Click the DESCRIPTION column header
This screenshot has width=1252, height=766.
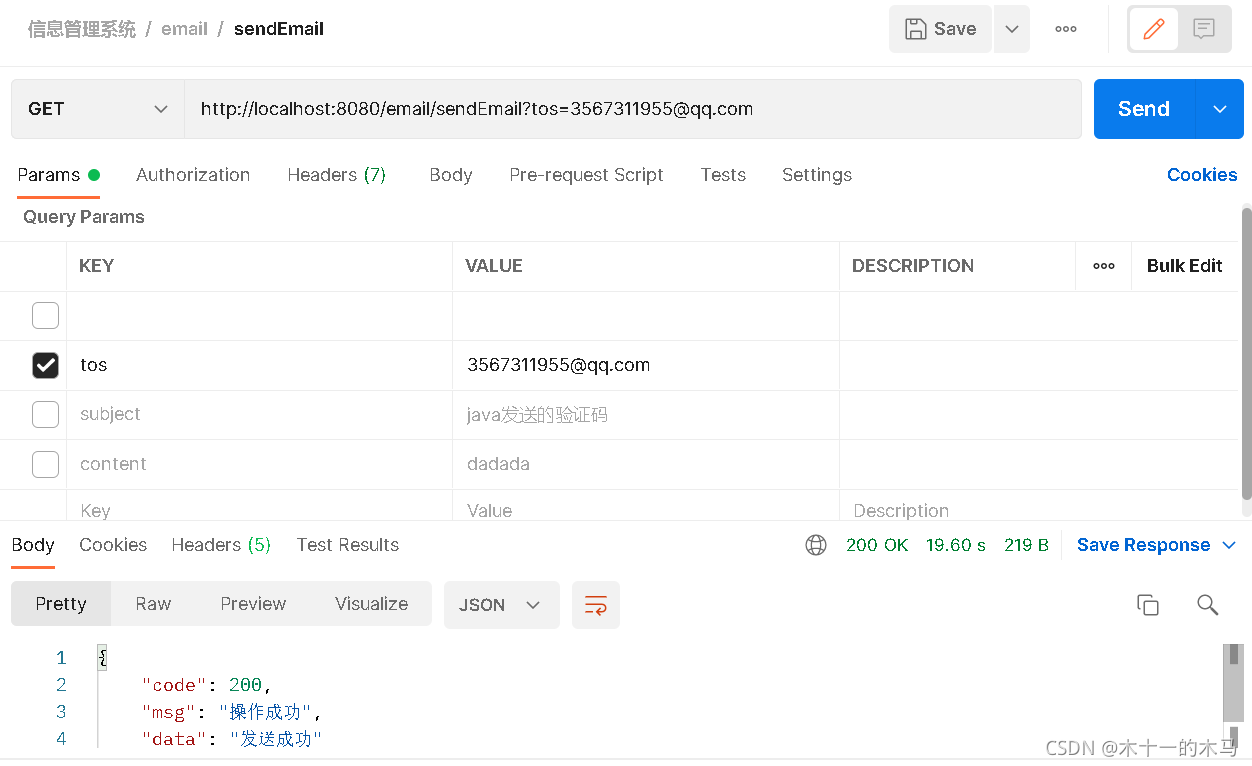913,266
